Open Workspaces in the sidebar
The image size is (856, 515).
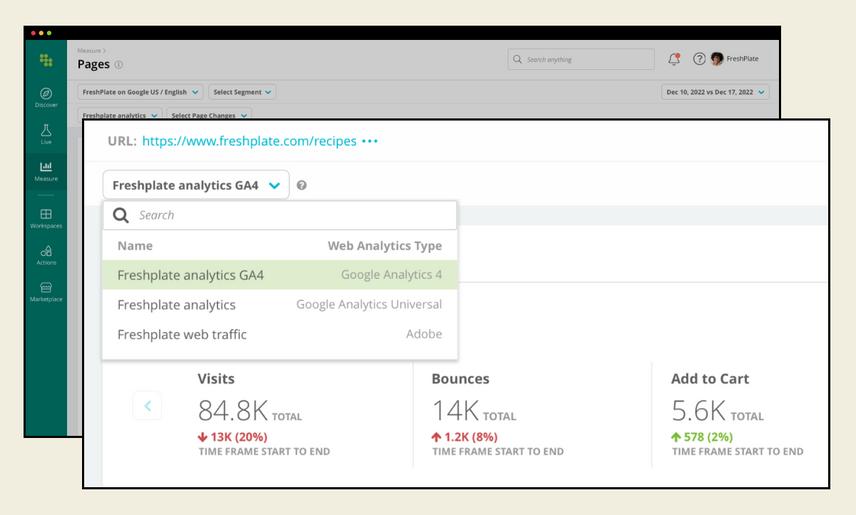pyautogui.click(x=46, y=218)
